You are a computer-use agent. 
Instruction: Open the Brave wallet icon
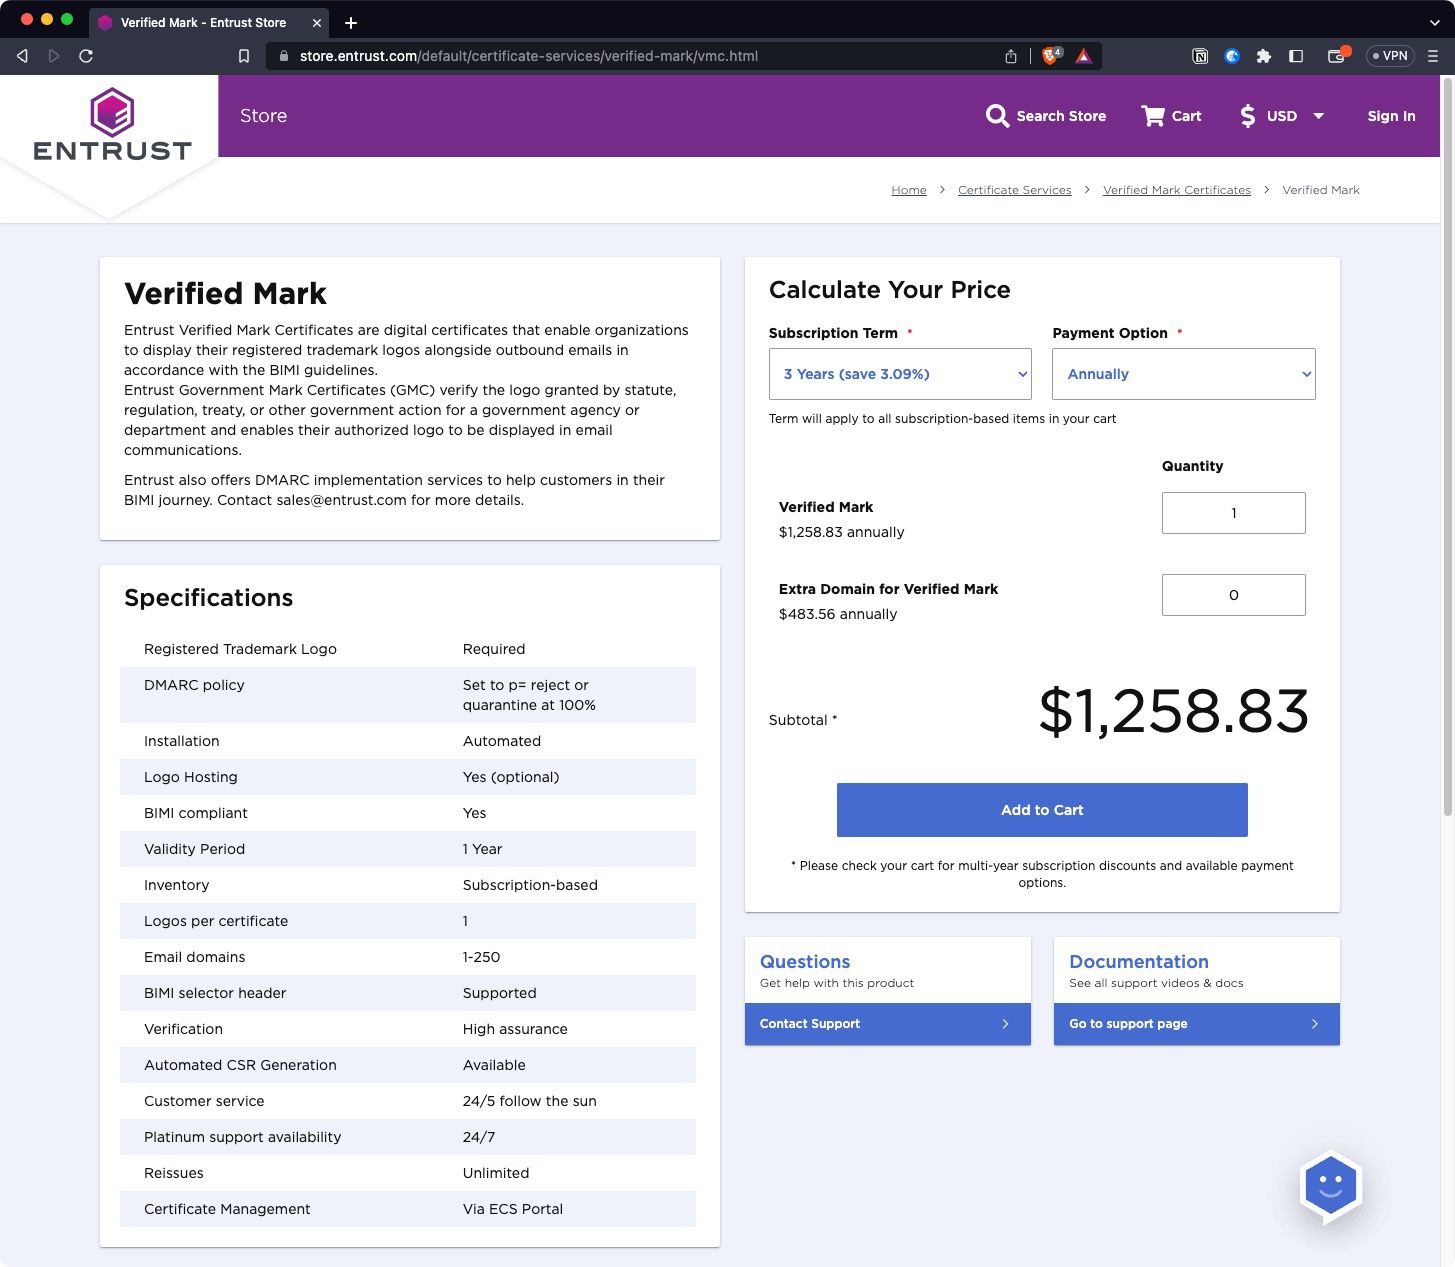(x=1338, y=56)
